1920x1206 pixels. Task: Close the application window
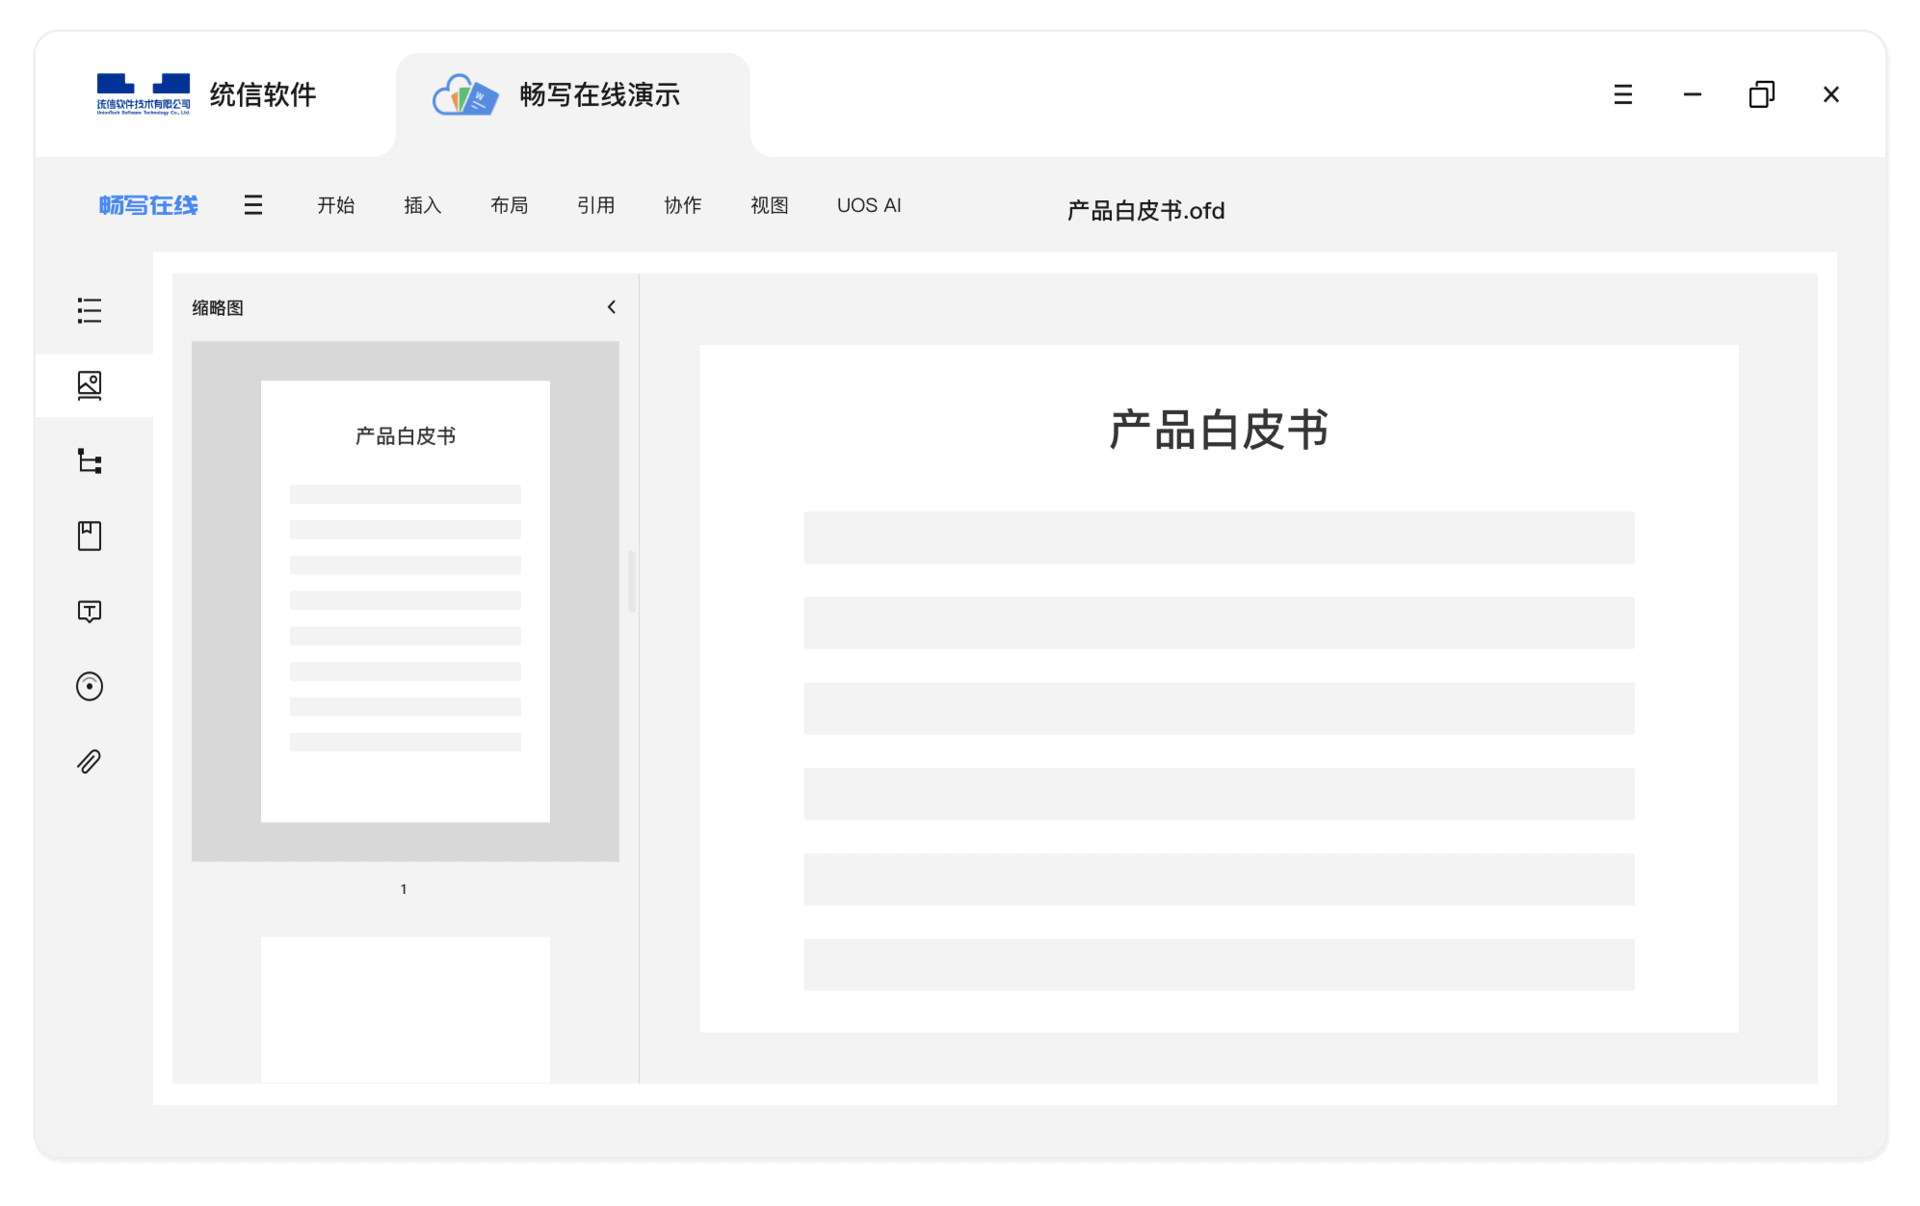click(x=1831, y=94)
